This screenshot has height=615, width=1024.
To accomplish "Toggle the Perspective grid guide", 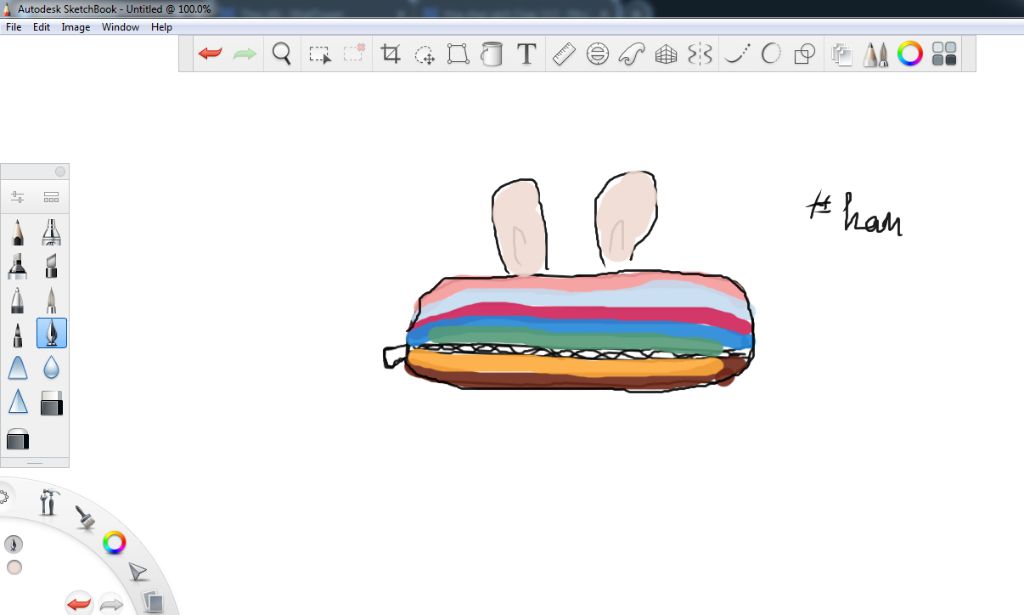I will tap(665, 54).
